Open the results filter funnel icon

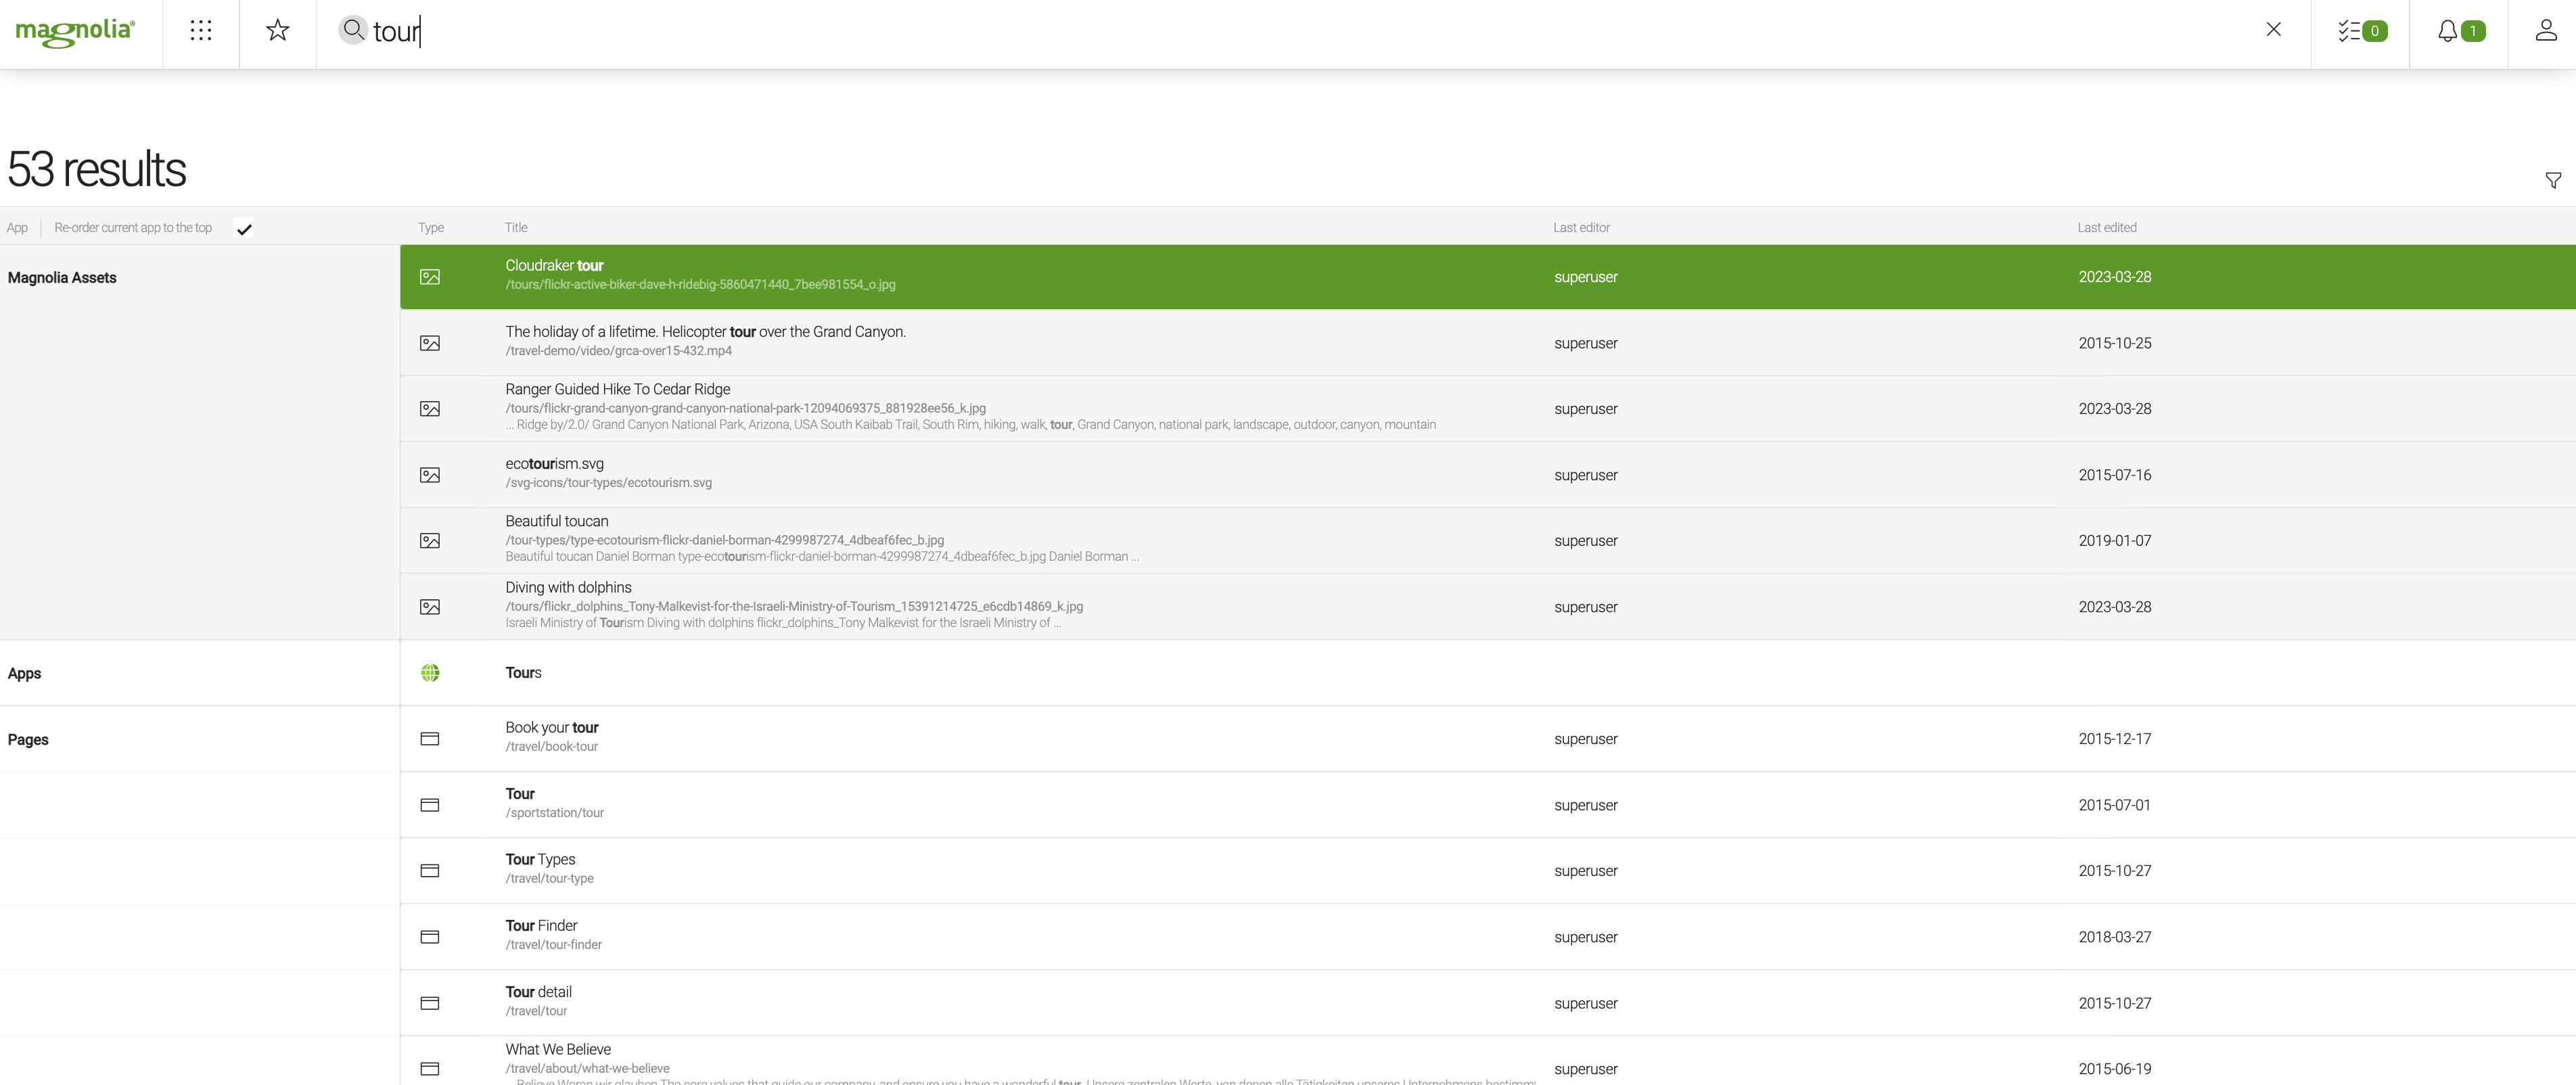[2553, 180]
